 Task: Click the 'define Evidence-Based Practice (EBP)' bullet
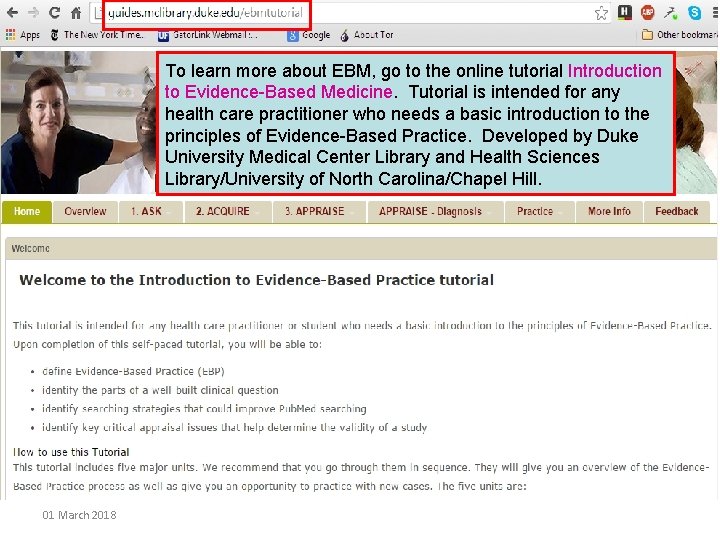click(x=133, y=371)
